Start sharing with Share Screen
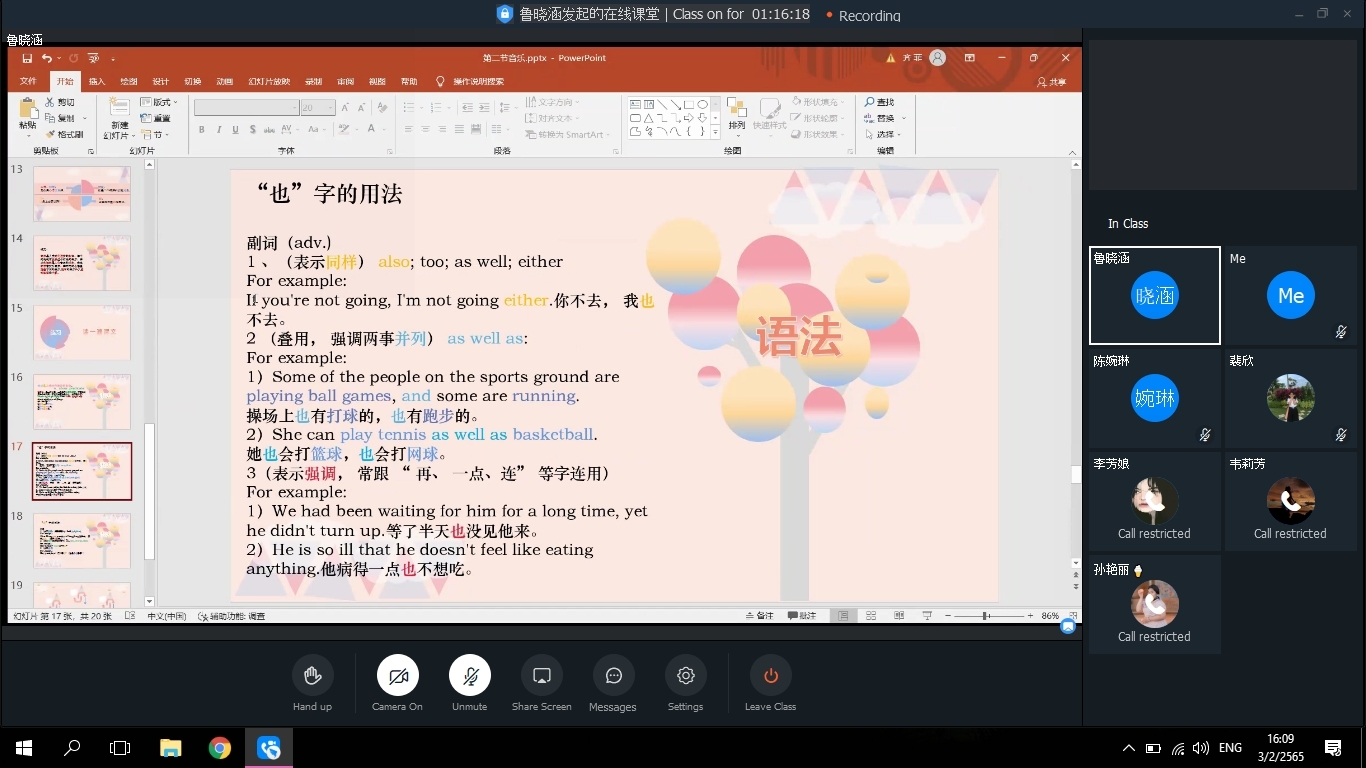This screenshot has height=768, width=1366. point(541,676)
